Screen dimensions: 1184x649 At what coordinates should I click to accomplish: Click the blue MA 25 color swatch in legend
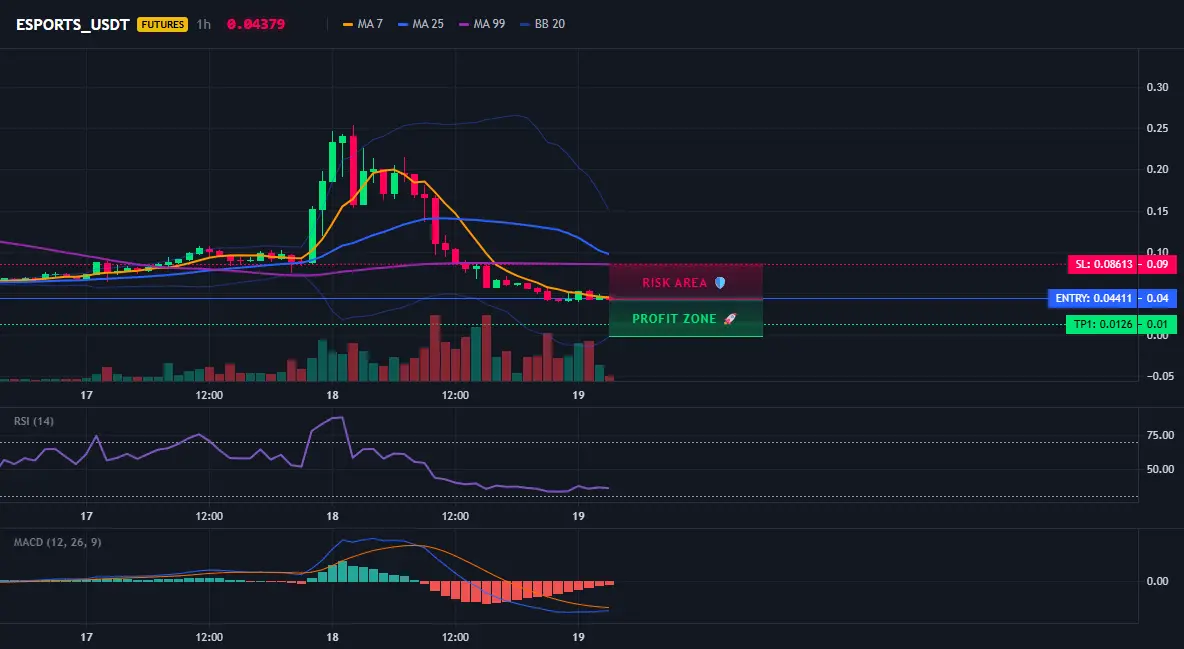(403, 24)
